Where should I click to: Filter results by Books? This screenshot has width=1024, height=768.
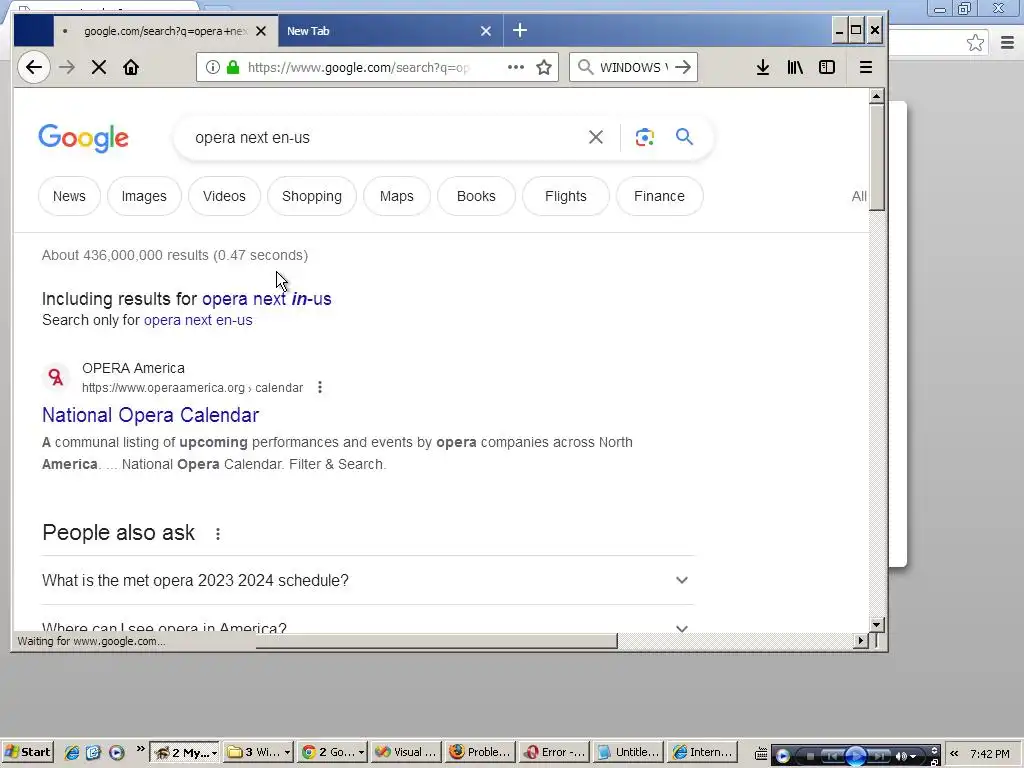476,196
